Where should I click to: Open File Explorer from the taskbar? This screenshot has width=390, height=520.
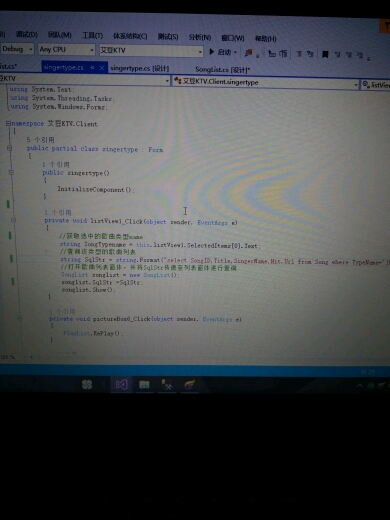(x=144, y=385)
